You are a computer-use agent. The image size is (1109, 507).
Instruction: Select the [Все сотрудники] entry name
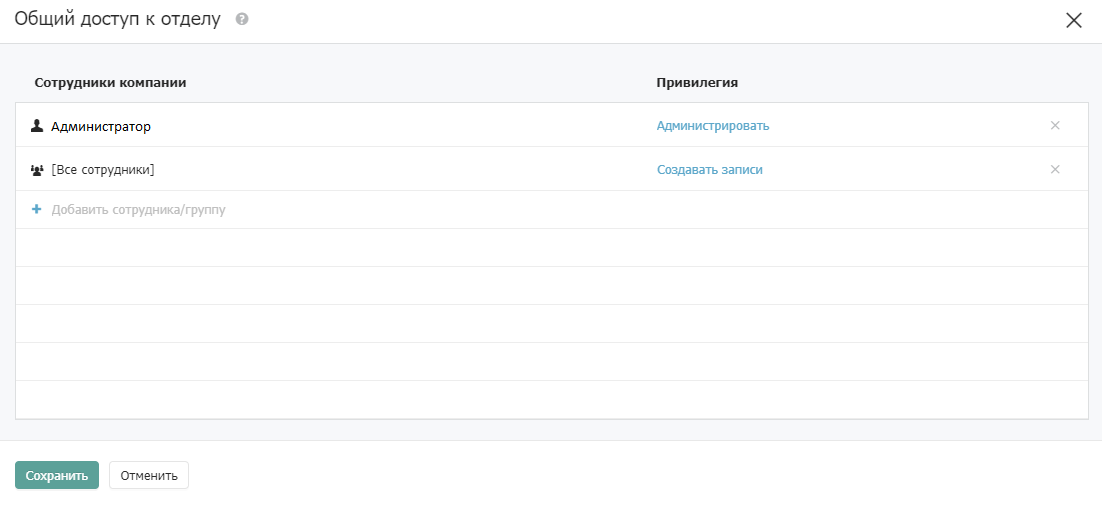103,170
